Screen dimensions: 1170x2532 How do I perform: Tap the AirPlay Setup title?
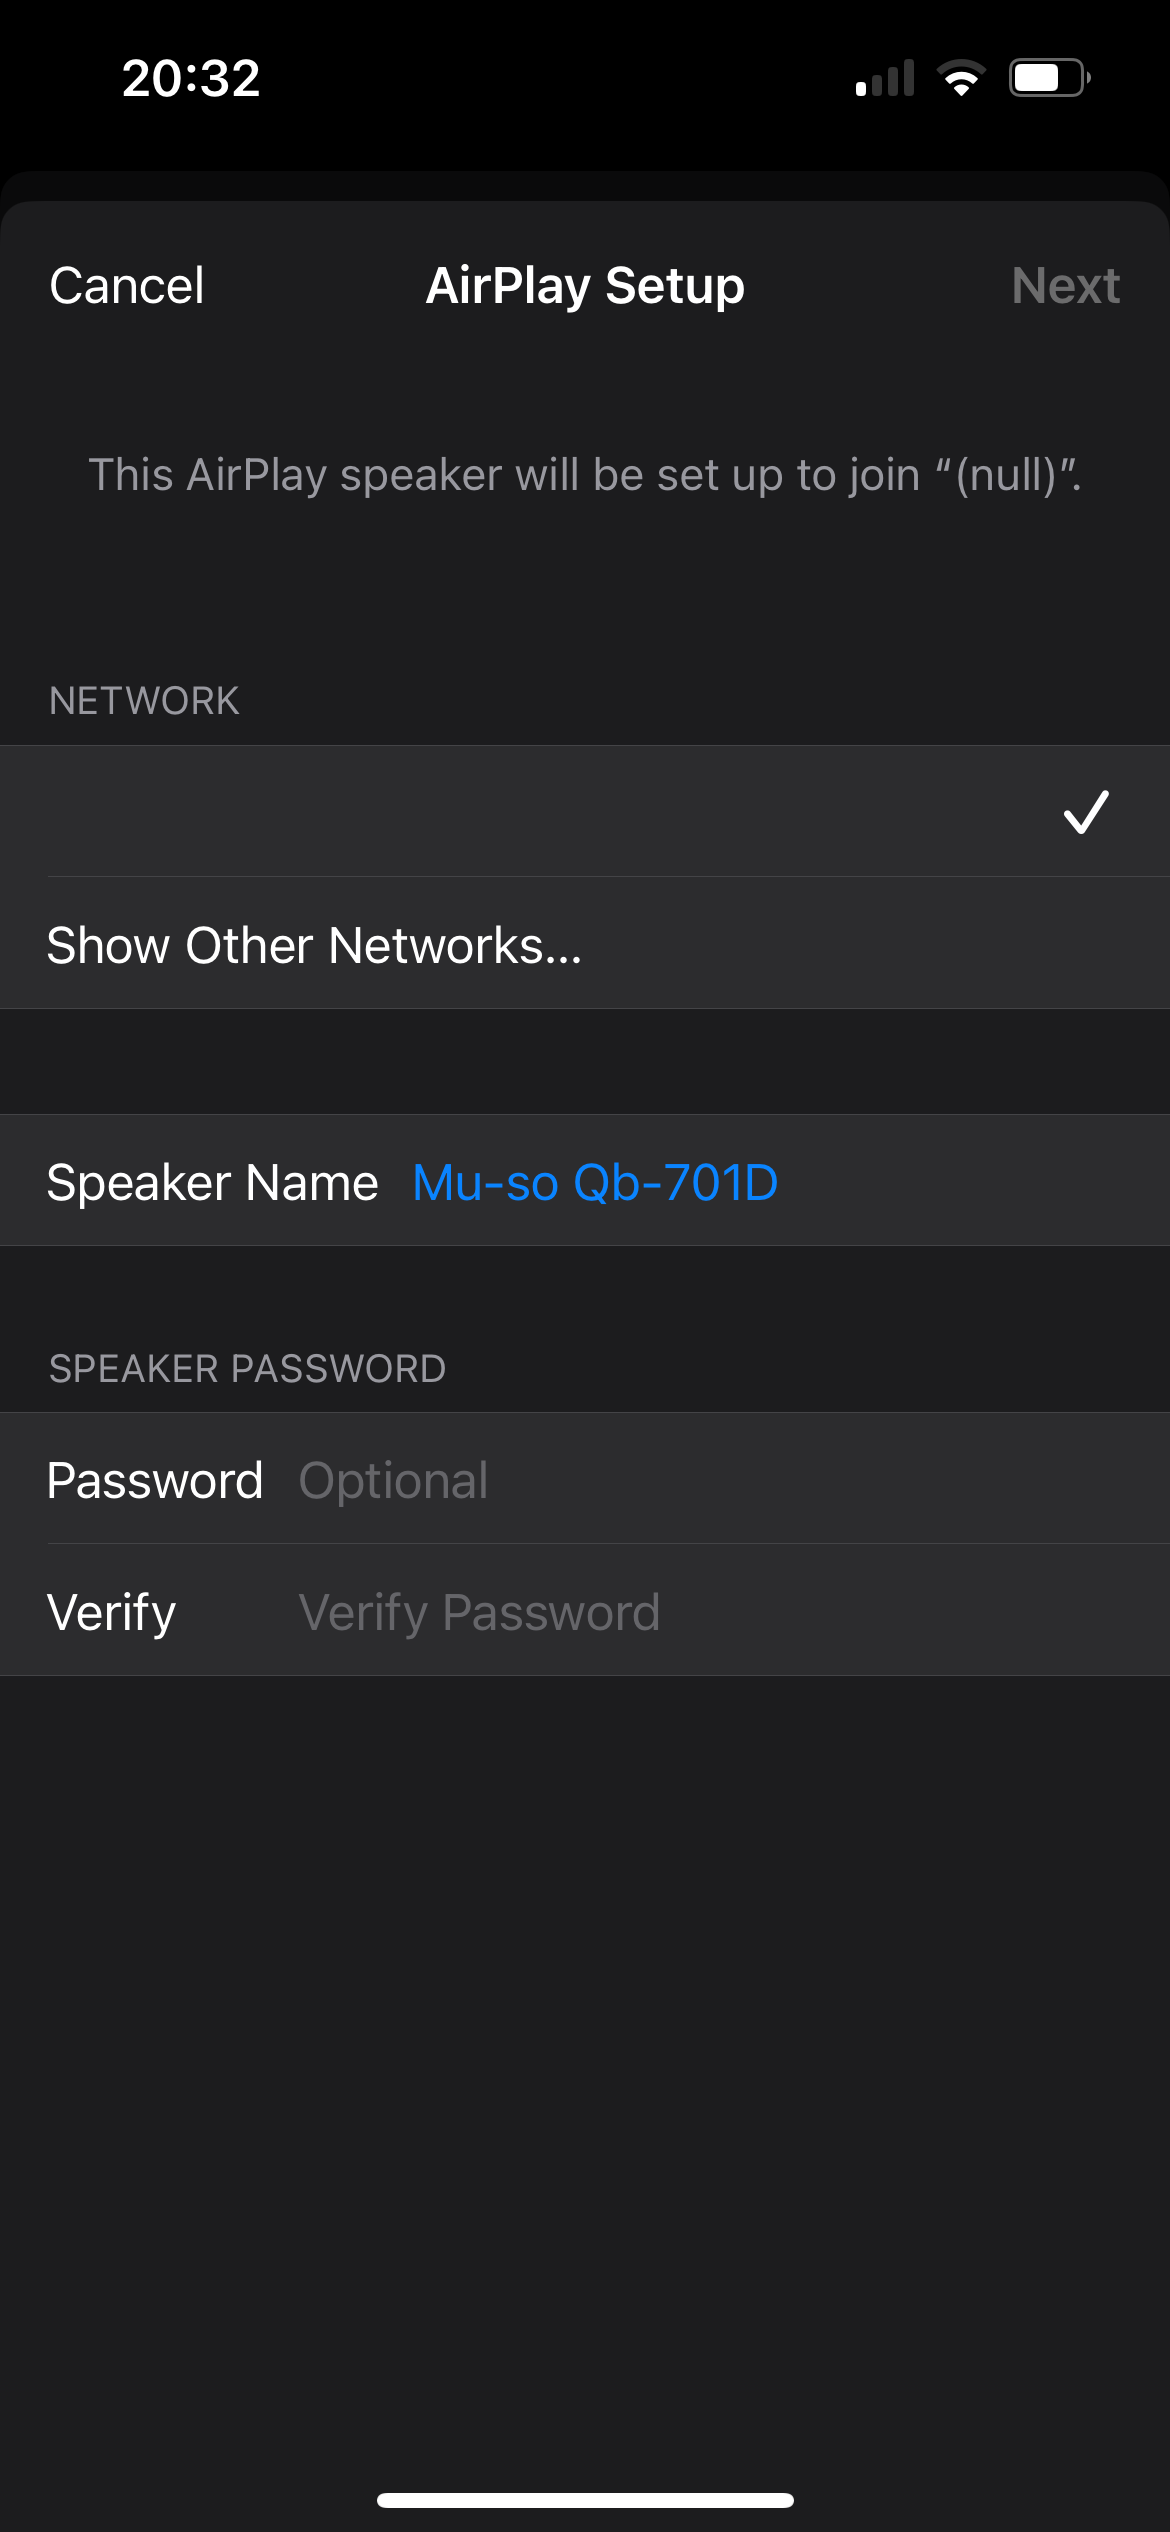(585, 286)
